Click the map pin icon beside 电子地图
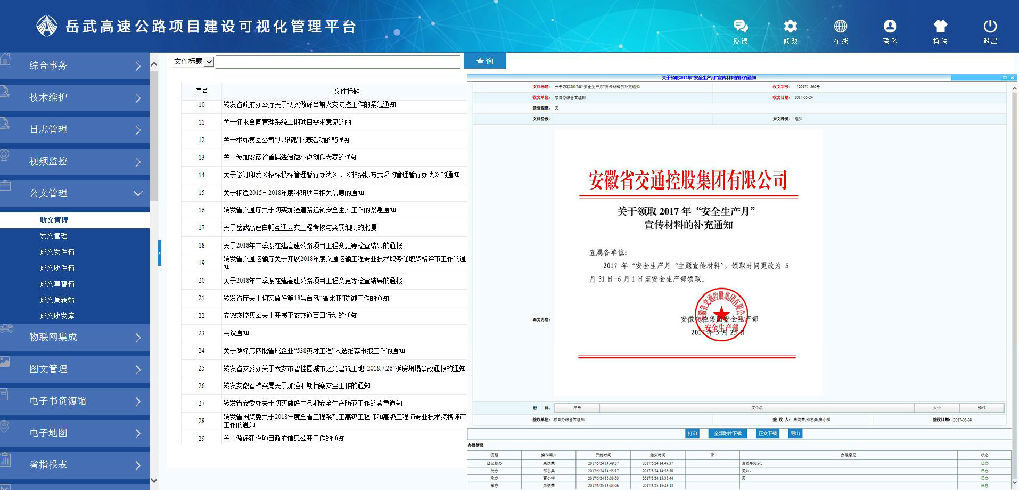 5,425
